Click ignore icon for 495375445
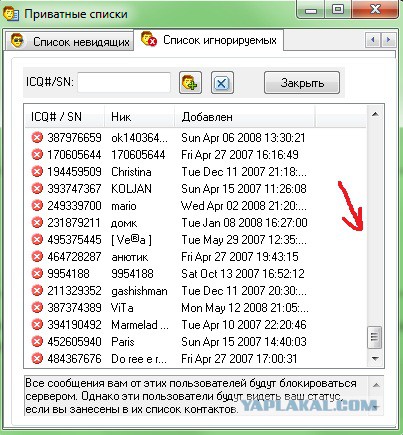403x435 pixels. point(37,239)
